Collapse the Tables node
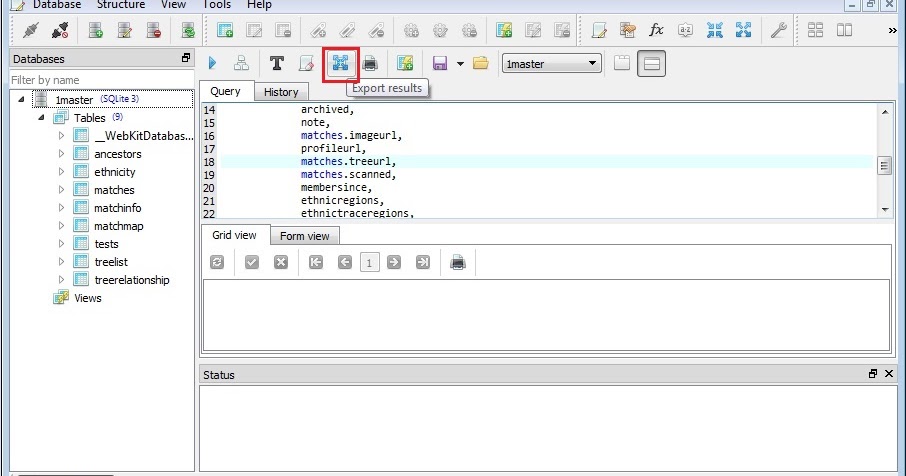Viewport: 906px width, 476px height. [x=41, y=117]
